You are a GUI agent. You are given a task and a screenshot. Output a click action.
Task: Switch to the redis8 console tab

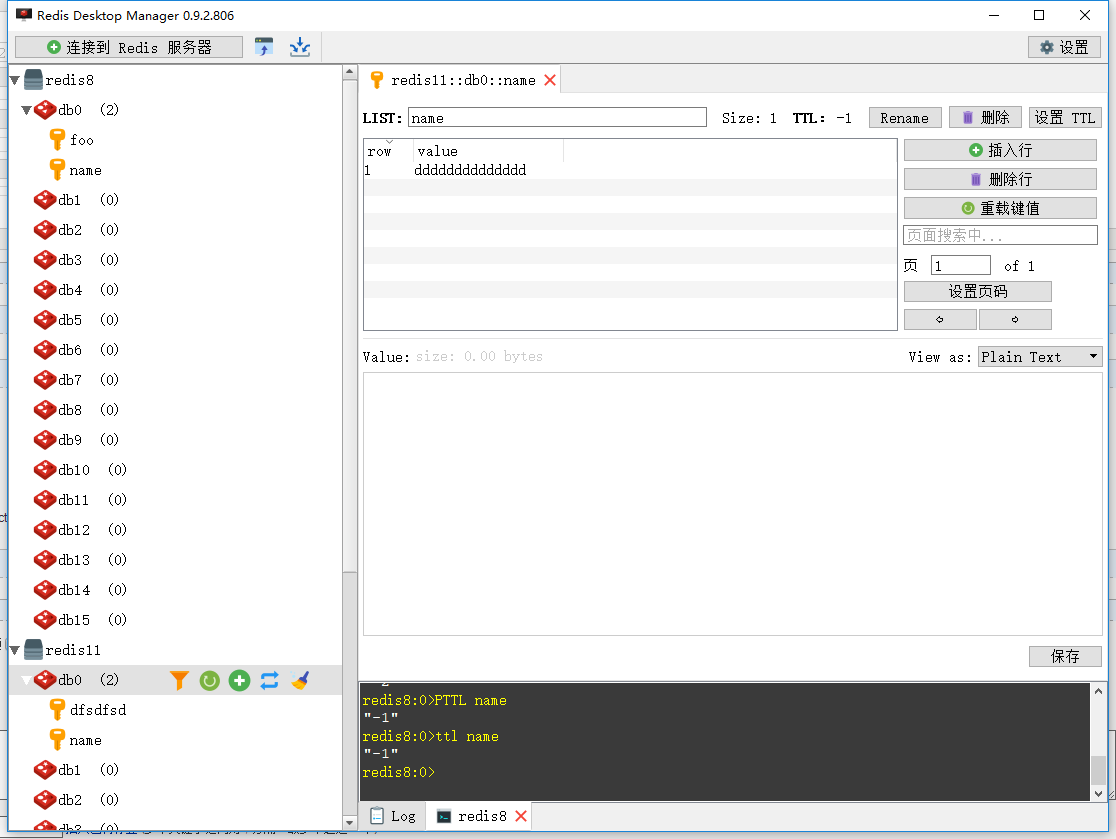tap(473, 816)
